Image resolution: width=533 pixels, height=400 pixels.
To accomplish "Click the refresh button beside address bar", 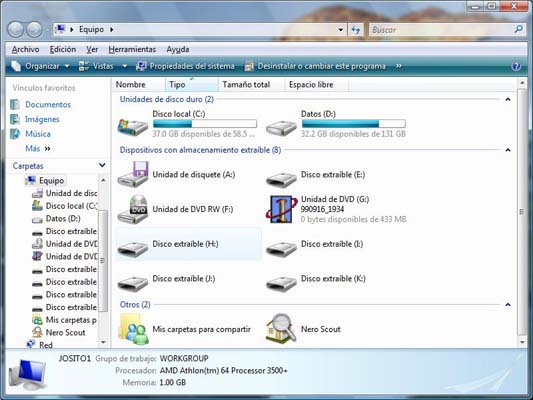I will click(x=356, y=30).
